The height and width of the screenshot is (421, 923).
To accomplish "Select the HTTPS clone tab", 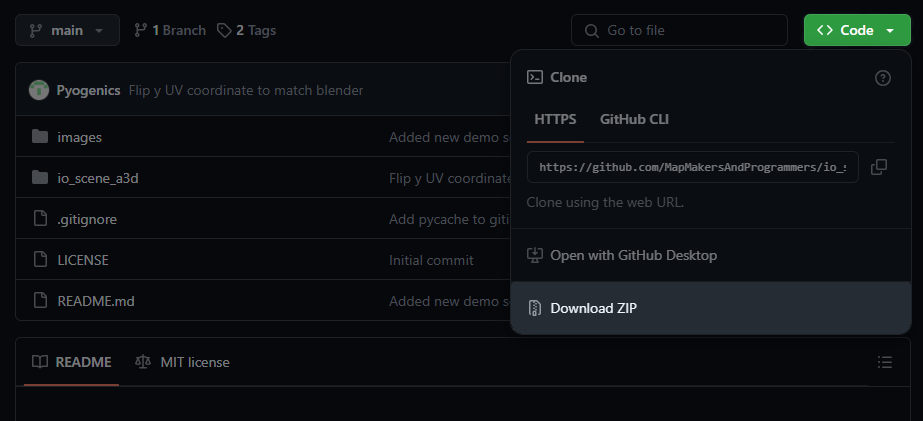I will click(555, 119).
